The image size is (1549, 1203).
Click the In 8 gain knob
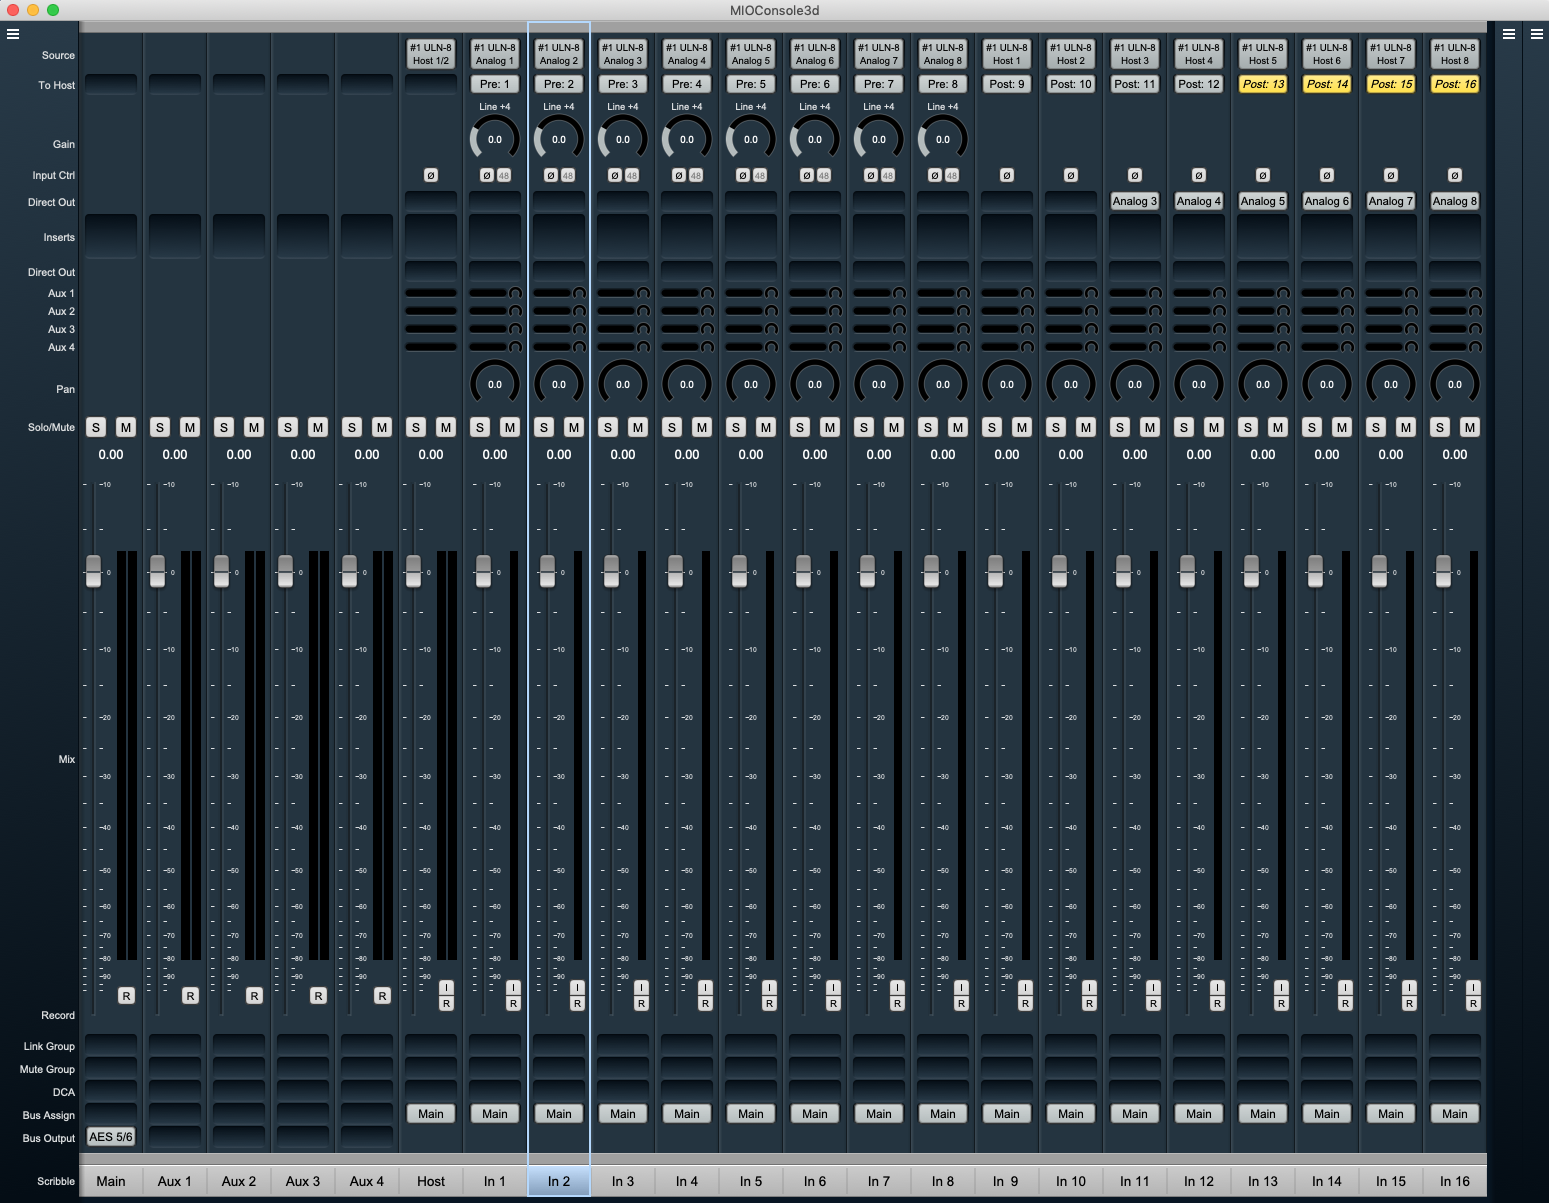tap(943, 139)
